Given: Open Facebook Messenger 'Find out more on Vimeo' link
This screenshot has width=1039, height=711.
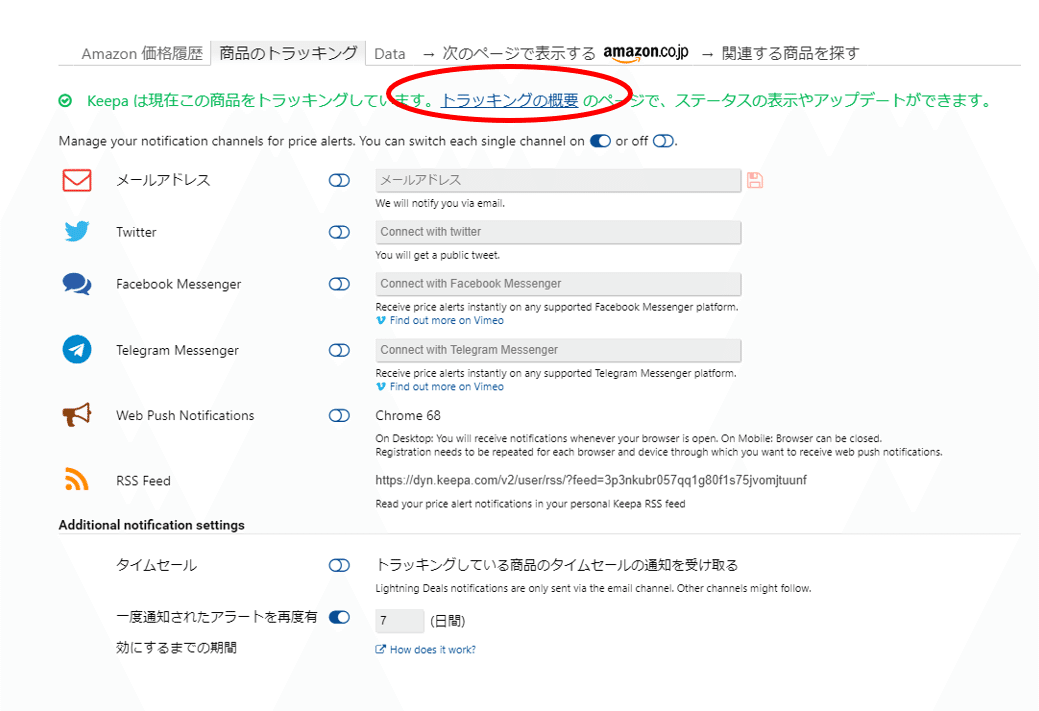Looking at the screenshot, I should pyautogui.click(x=447, y=321).
